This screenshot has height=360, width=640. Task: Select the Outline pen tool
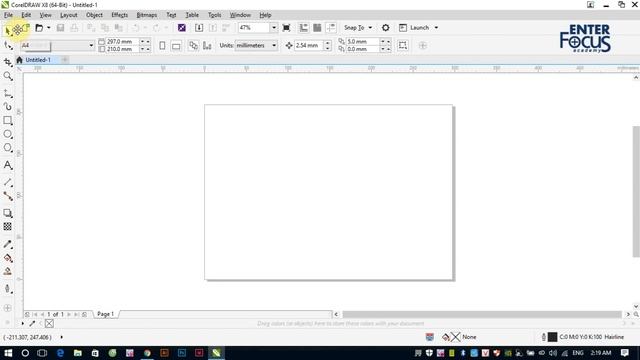[8, 289]
